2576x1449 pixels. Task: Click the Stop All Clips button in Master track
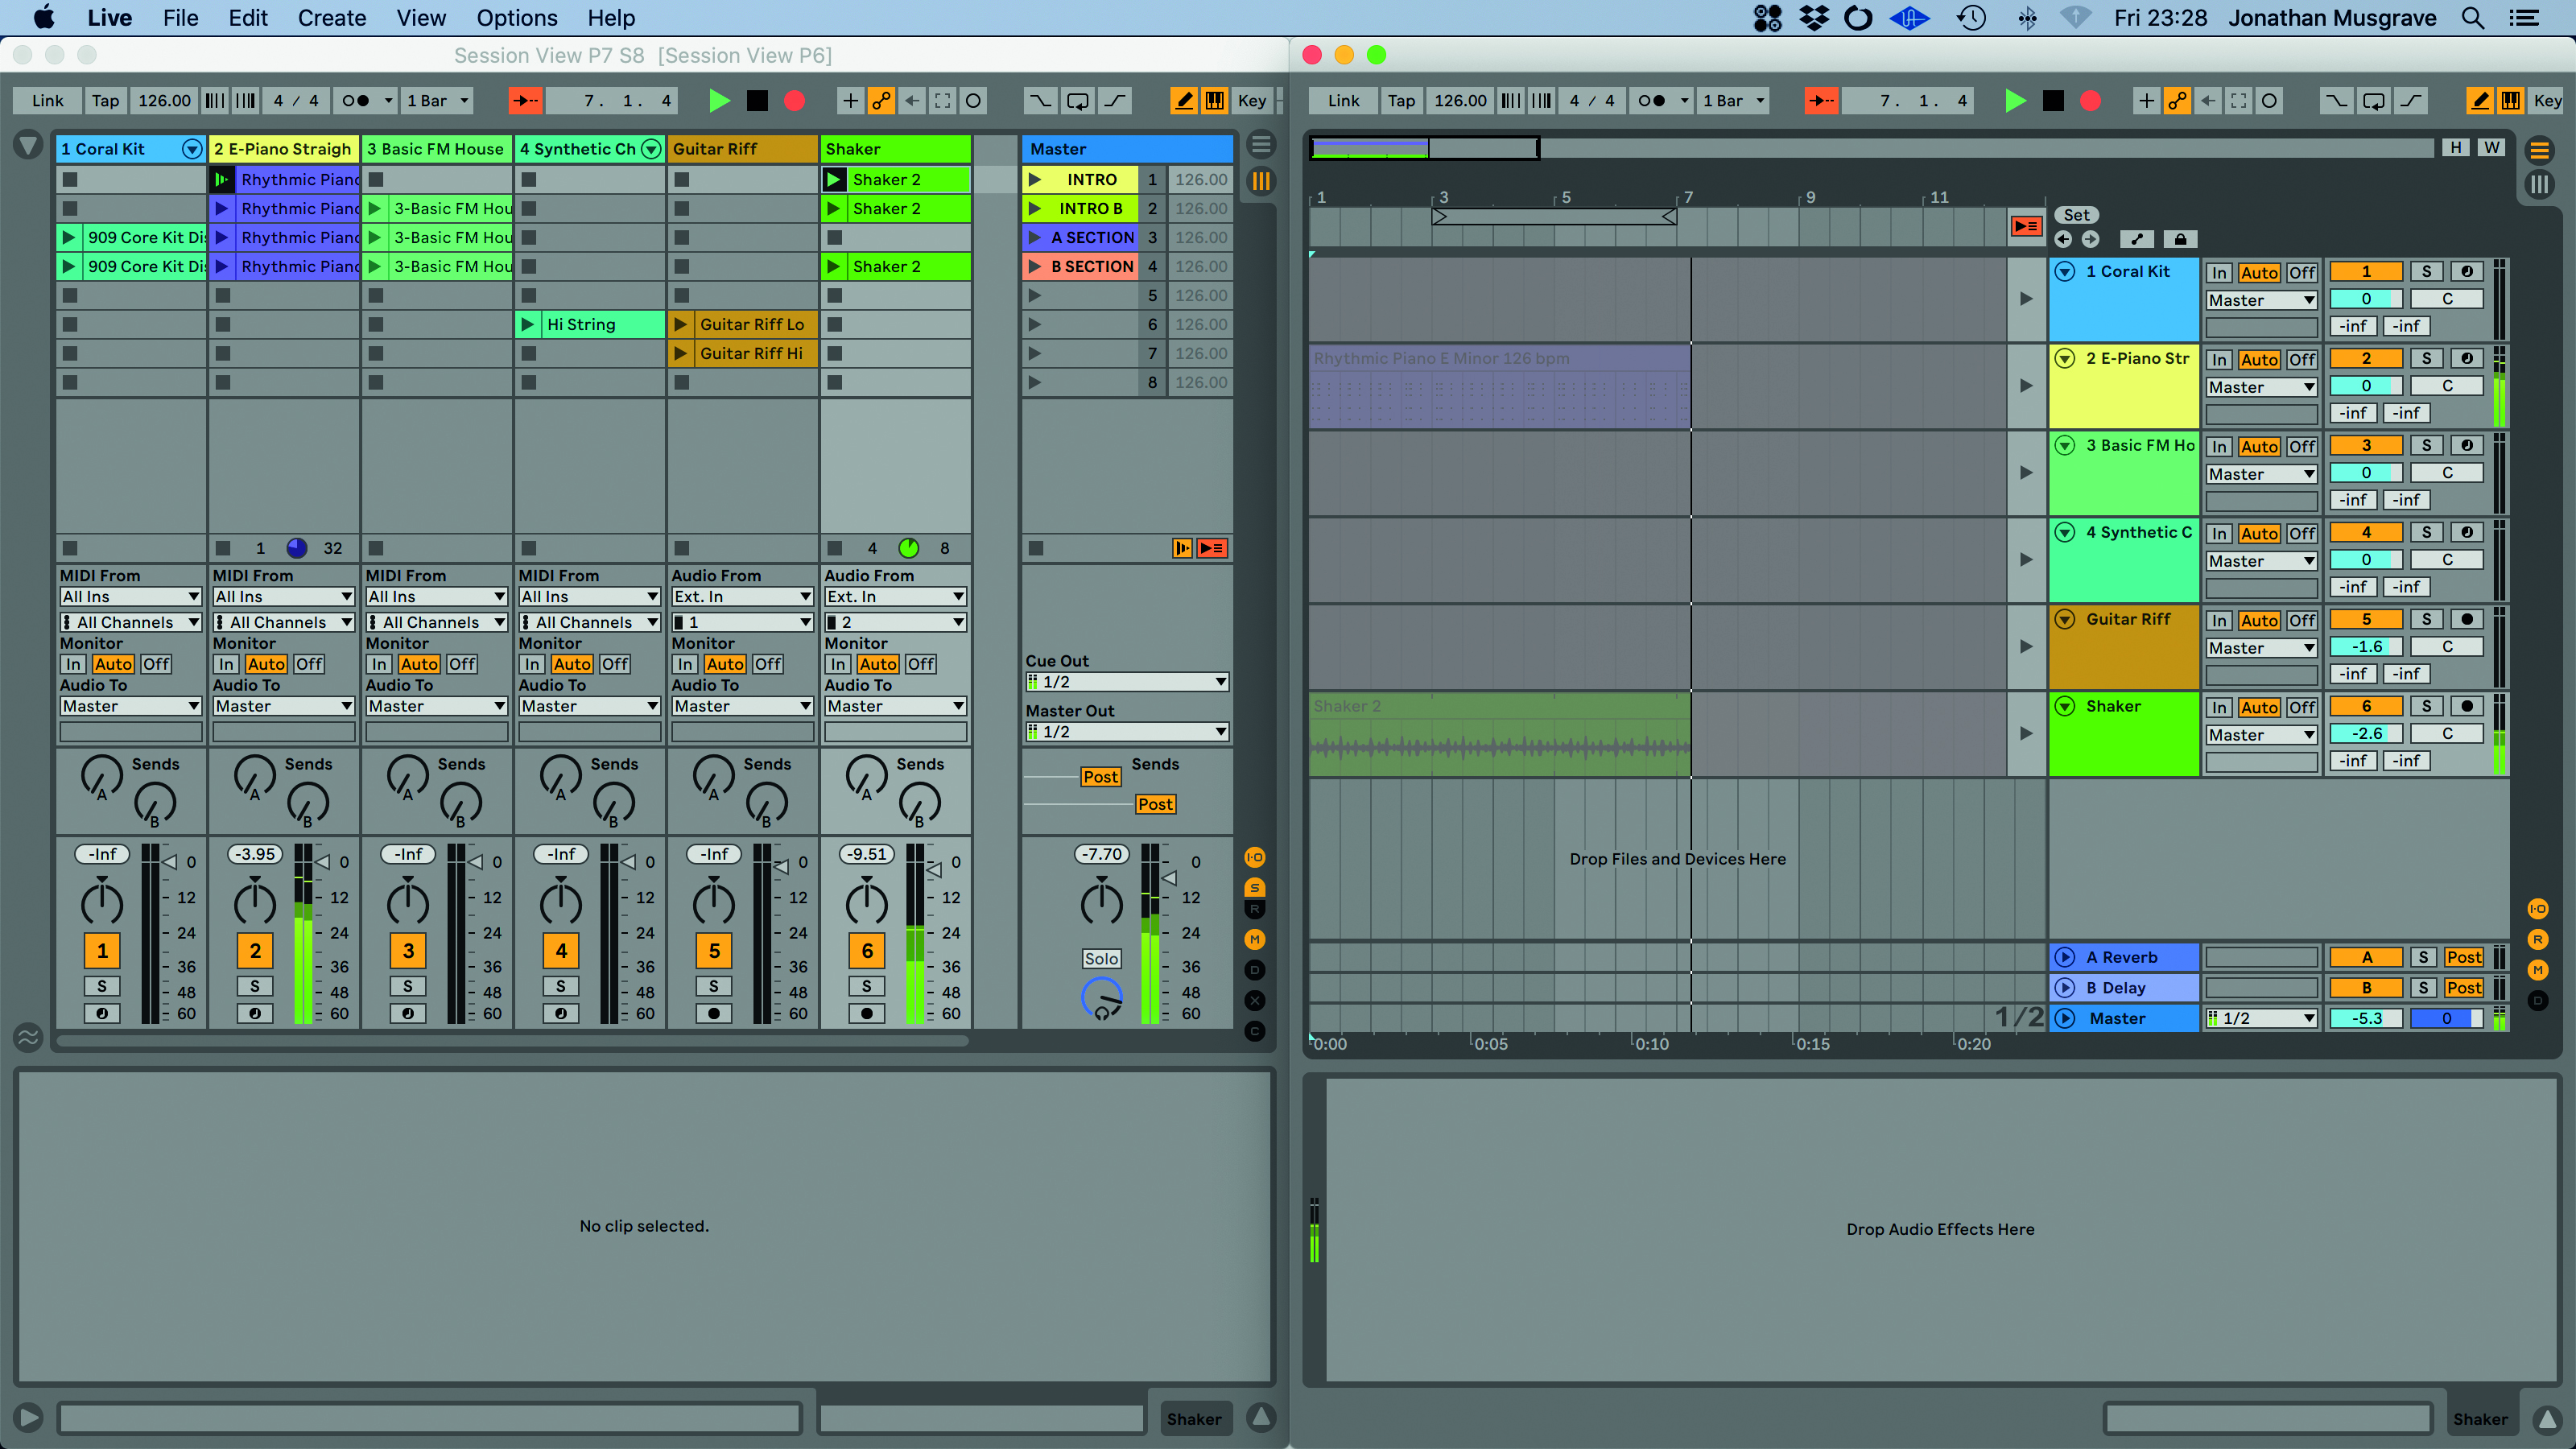(x=1036, y=548)
